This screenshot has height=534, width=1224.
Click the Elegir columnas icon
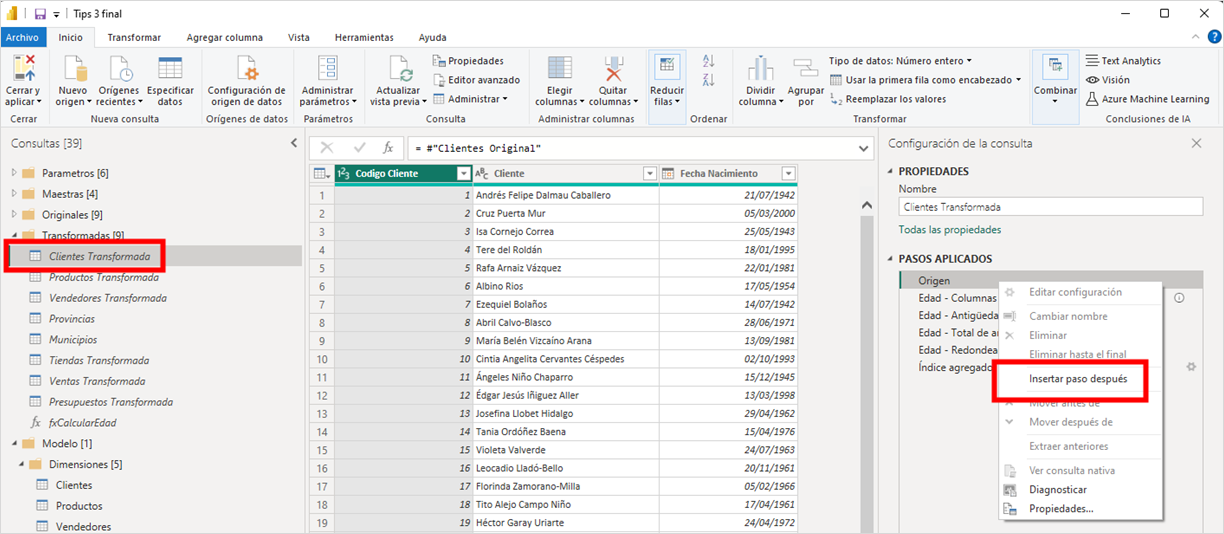[x=559, y=69]
